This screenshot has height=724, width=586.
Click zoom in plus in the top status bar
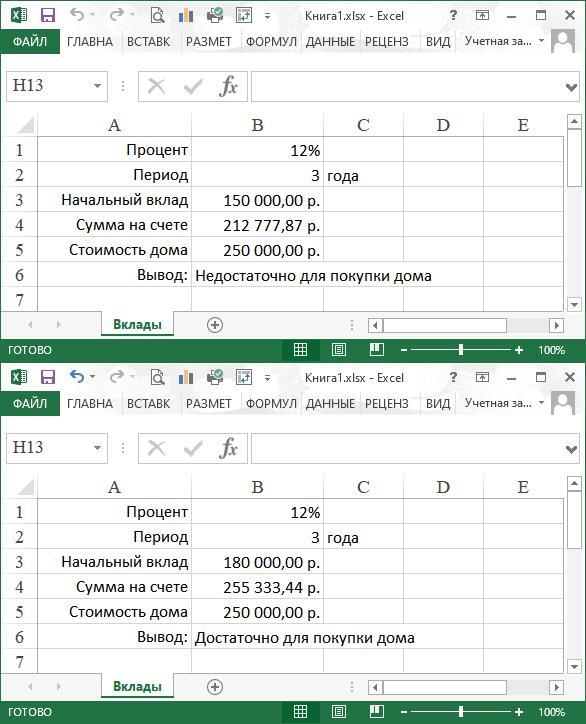(519, 350)
